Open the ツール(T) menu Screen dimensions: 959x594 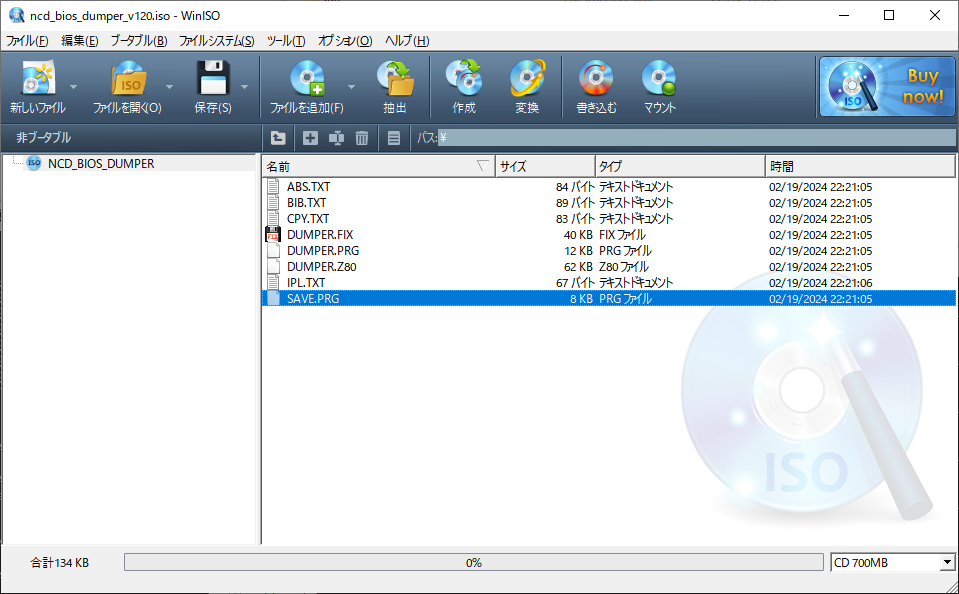click(x=286, y=41)
